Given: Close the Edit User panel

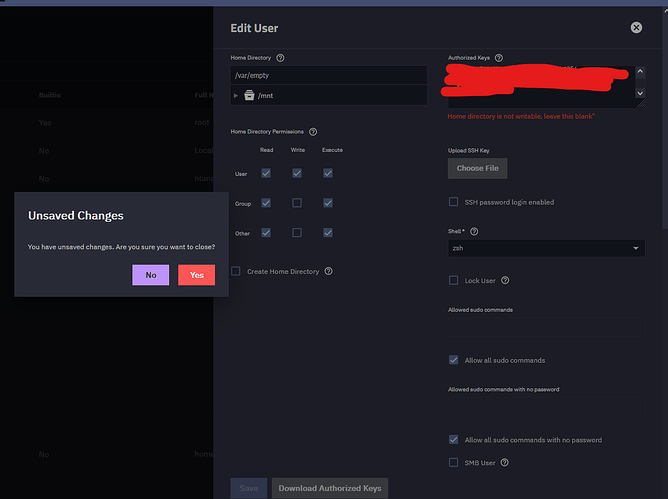Looking at the screenshot, I should point(636,29).
